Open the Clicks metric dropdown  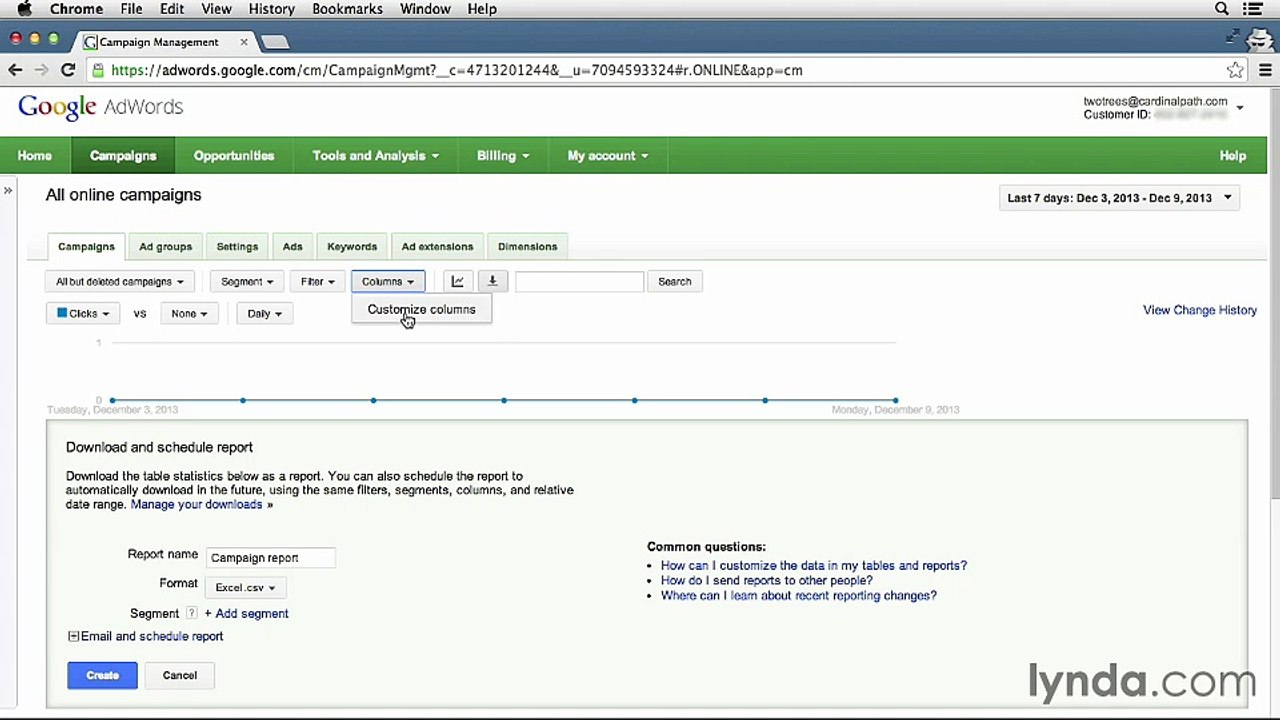(x=83, y=313)
